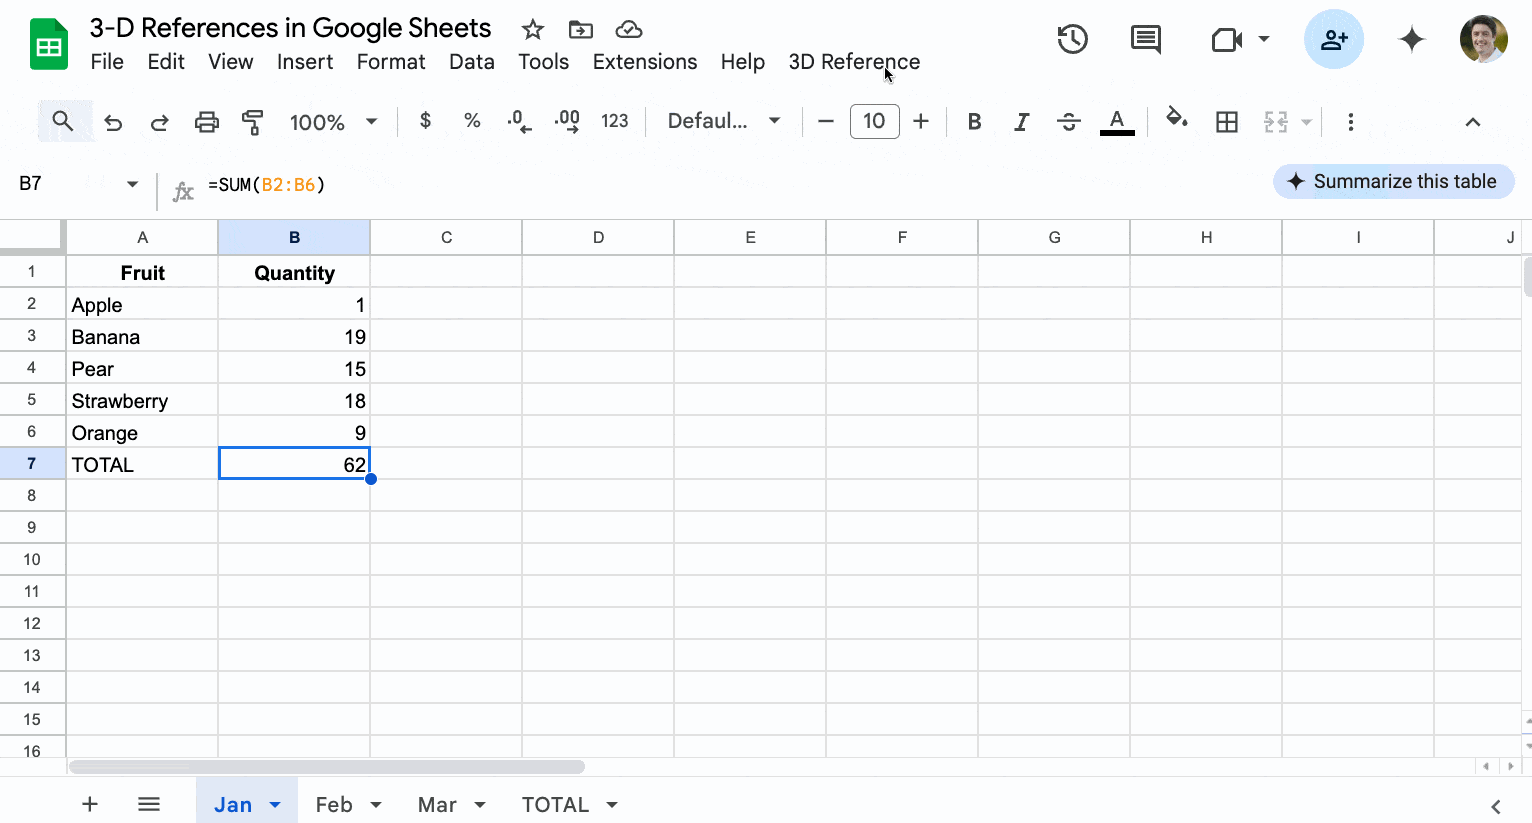Open the Extensions menu
1532x823 pixels.
[644, 62]
